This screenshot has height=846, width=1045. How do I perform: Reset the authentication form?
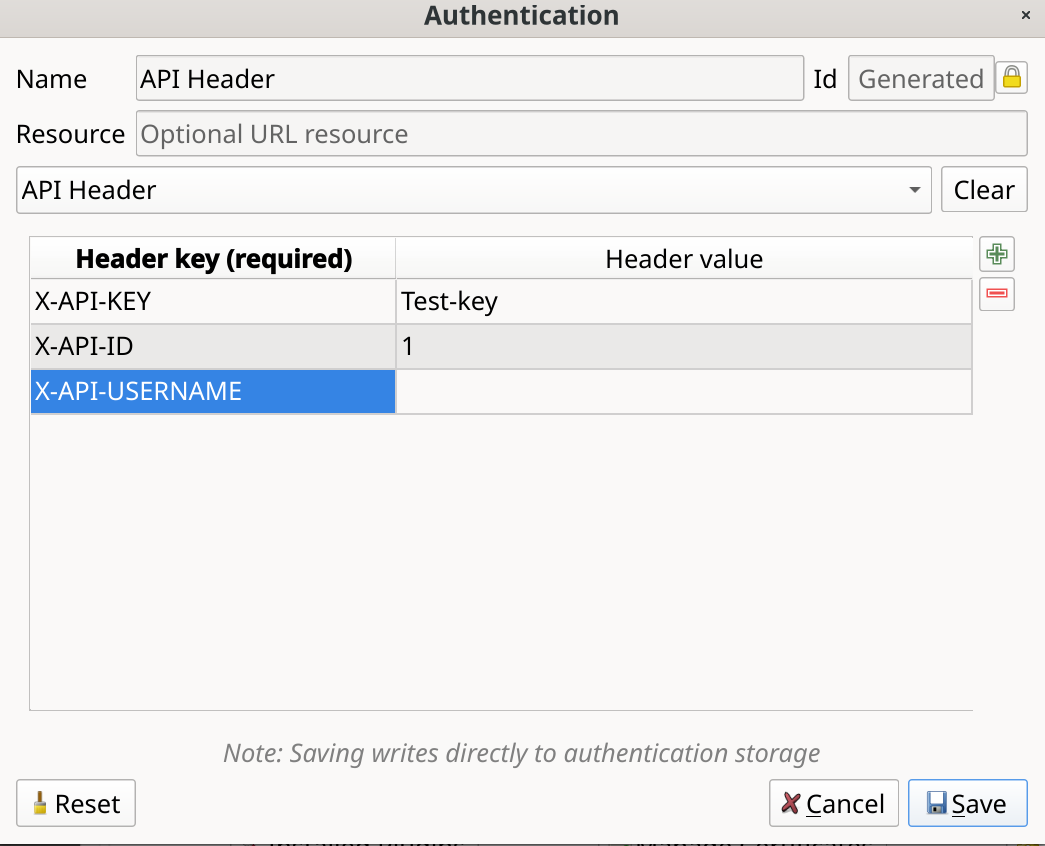[75, 803]
